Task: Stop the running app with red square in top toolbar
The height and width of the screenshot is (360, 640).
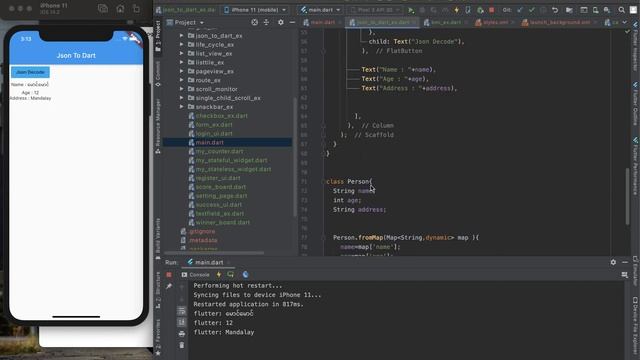Action: (x=491, y=10)
